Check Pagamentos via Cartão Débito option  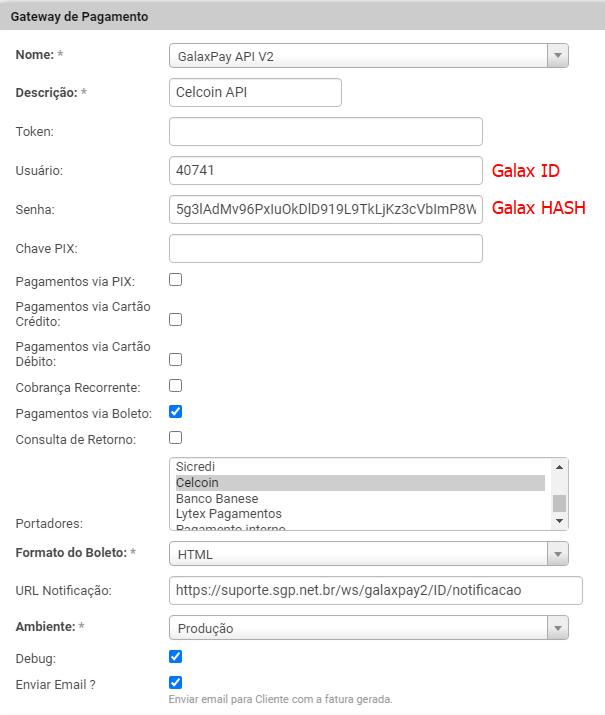coord(176,359)
